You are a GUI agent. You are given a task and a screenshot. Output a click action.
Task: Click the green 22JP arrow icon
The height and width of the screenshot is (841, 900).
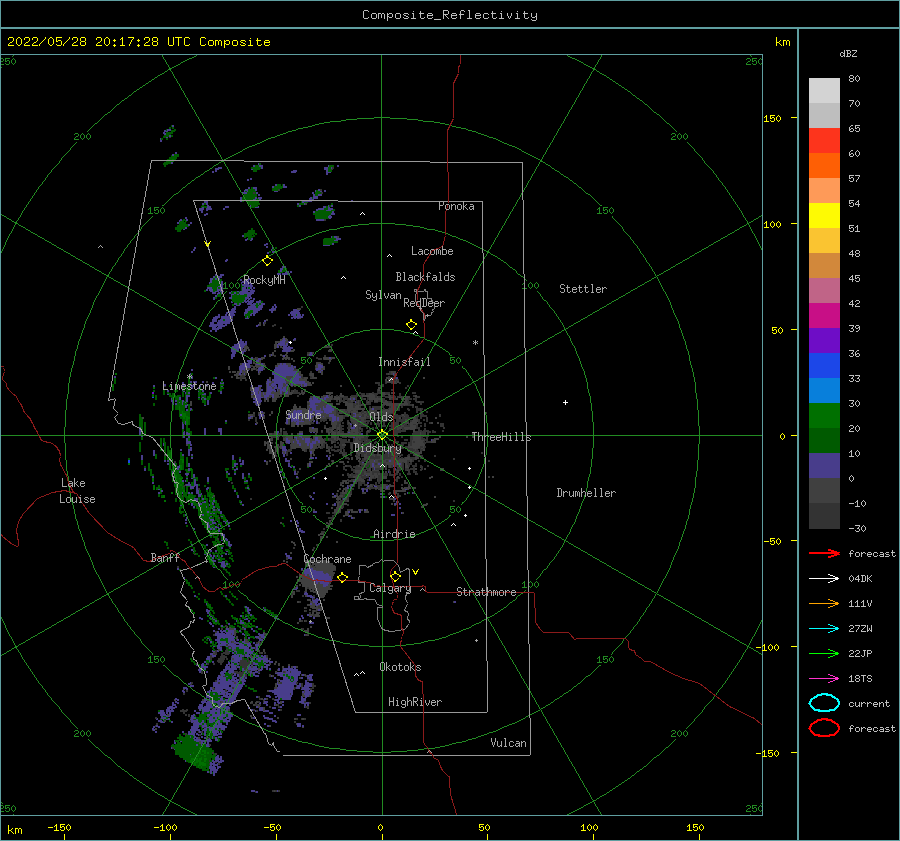(x=824, y=653)
